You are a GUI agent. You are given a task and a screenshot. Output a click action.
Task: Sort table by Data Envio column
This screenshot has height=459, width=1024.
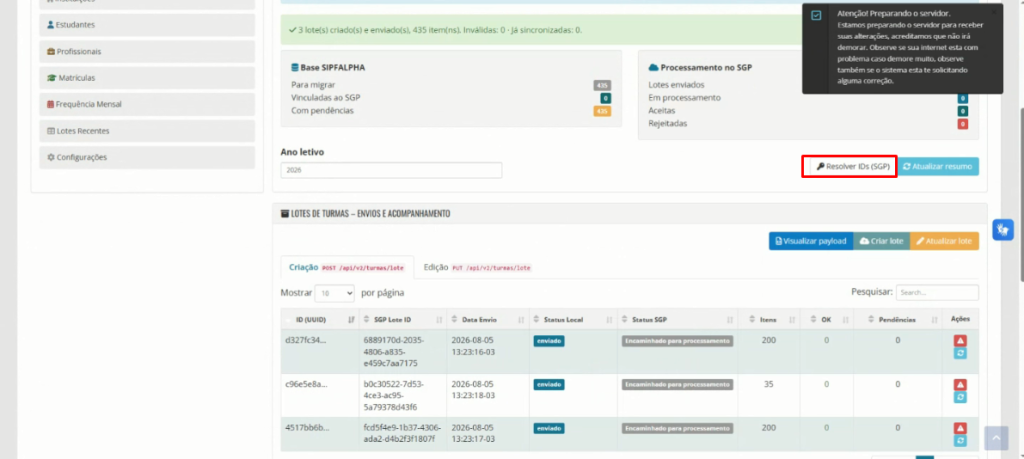point(488,320)
